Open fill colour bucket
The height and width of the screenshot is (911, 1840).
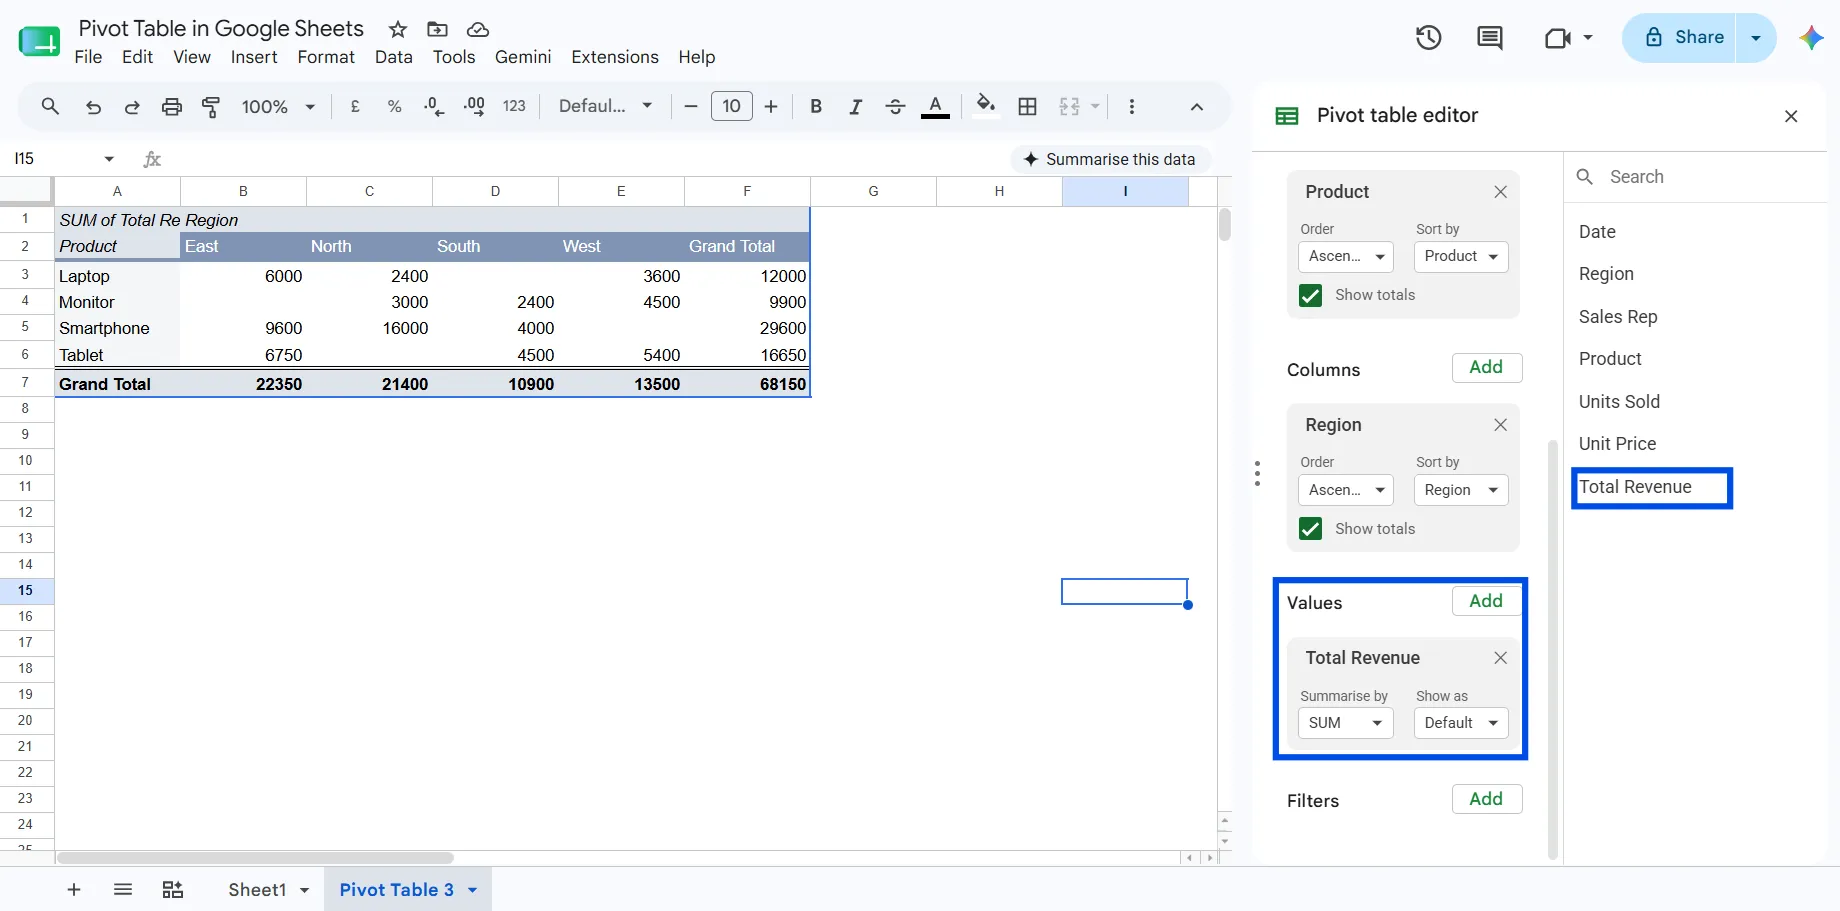click(x=986, y=106)
